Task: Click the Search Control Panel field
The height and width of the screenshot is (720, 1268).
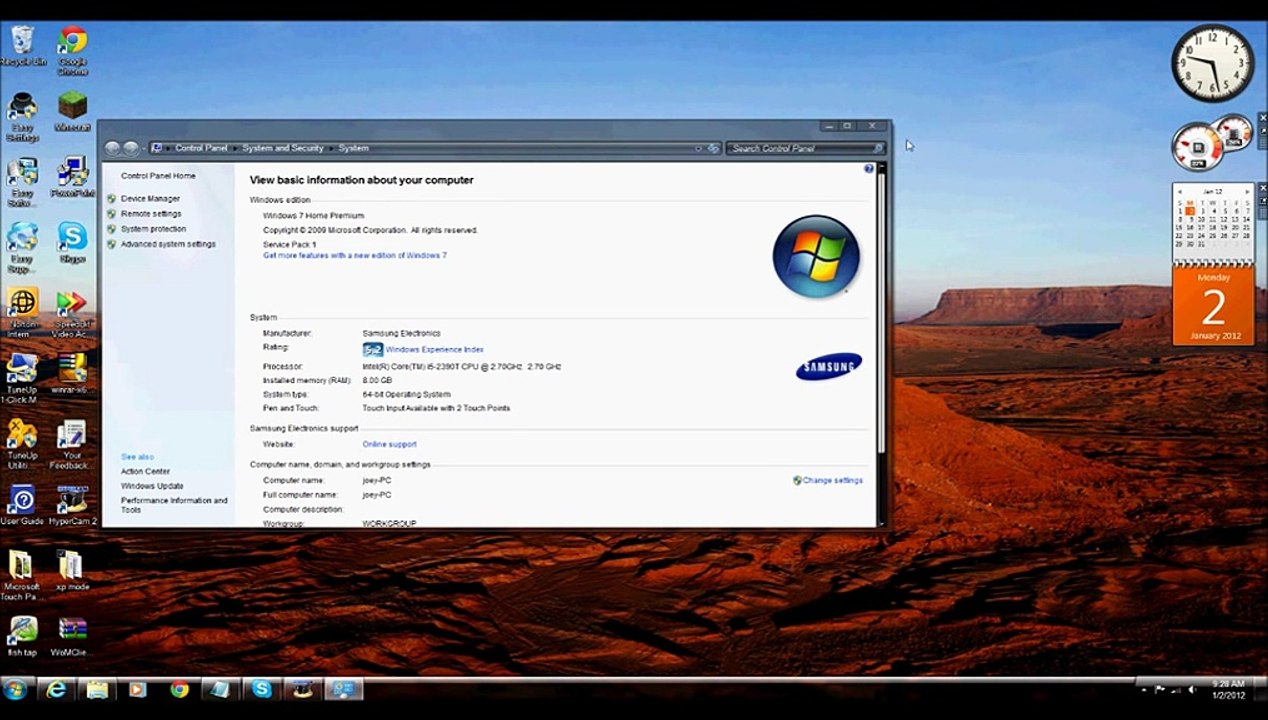Action: point(806,148)
